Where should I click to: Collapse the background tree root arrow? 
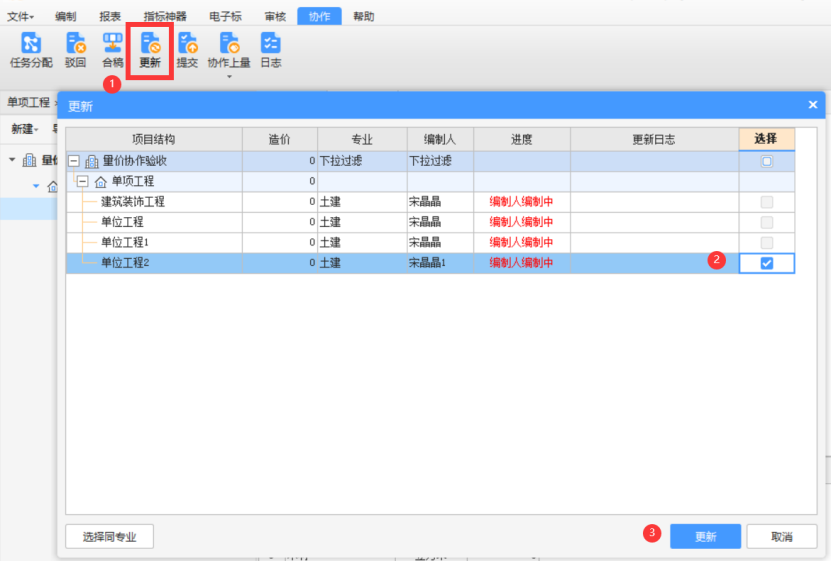coord(12,159)
